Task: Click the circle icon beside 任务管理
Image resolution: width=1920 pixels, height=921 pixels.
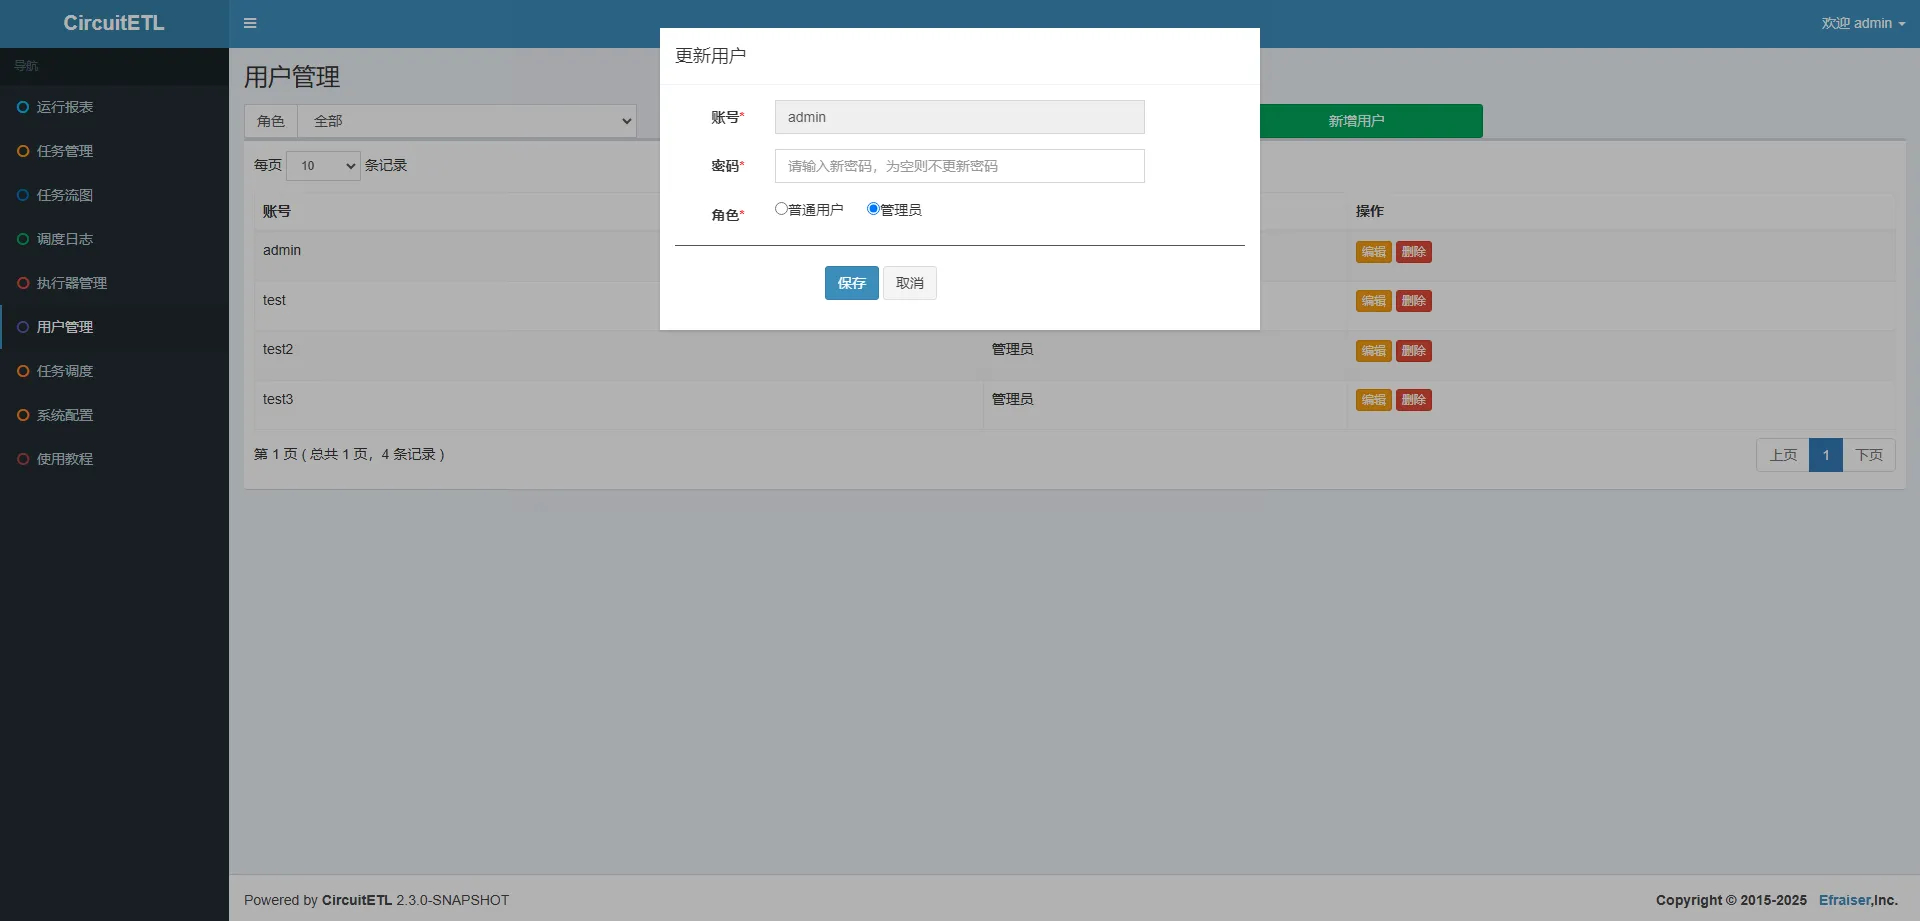Action: (x=23, y=151)
